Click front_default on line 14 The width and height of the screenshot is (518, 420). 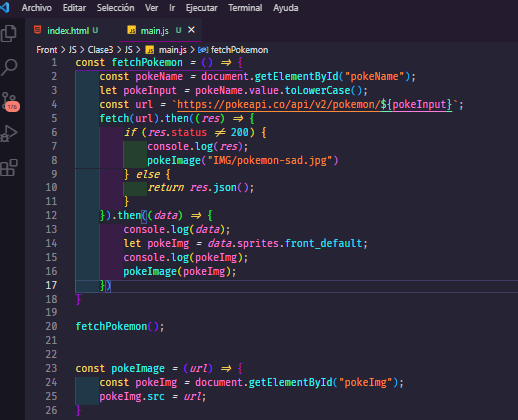tap(323, 243)
